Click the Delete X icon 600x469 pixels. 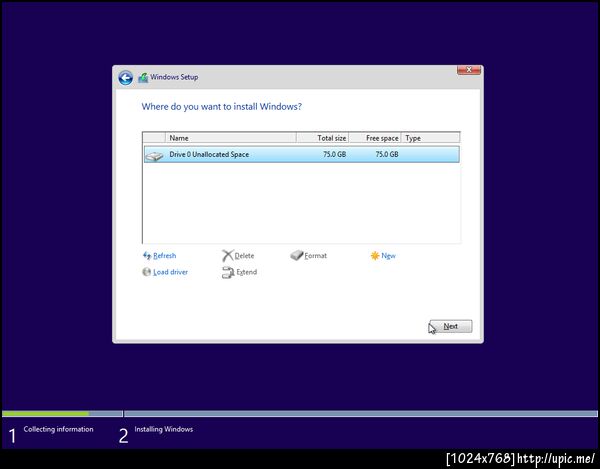click(227, 256)
